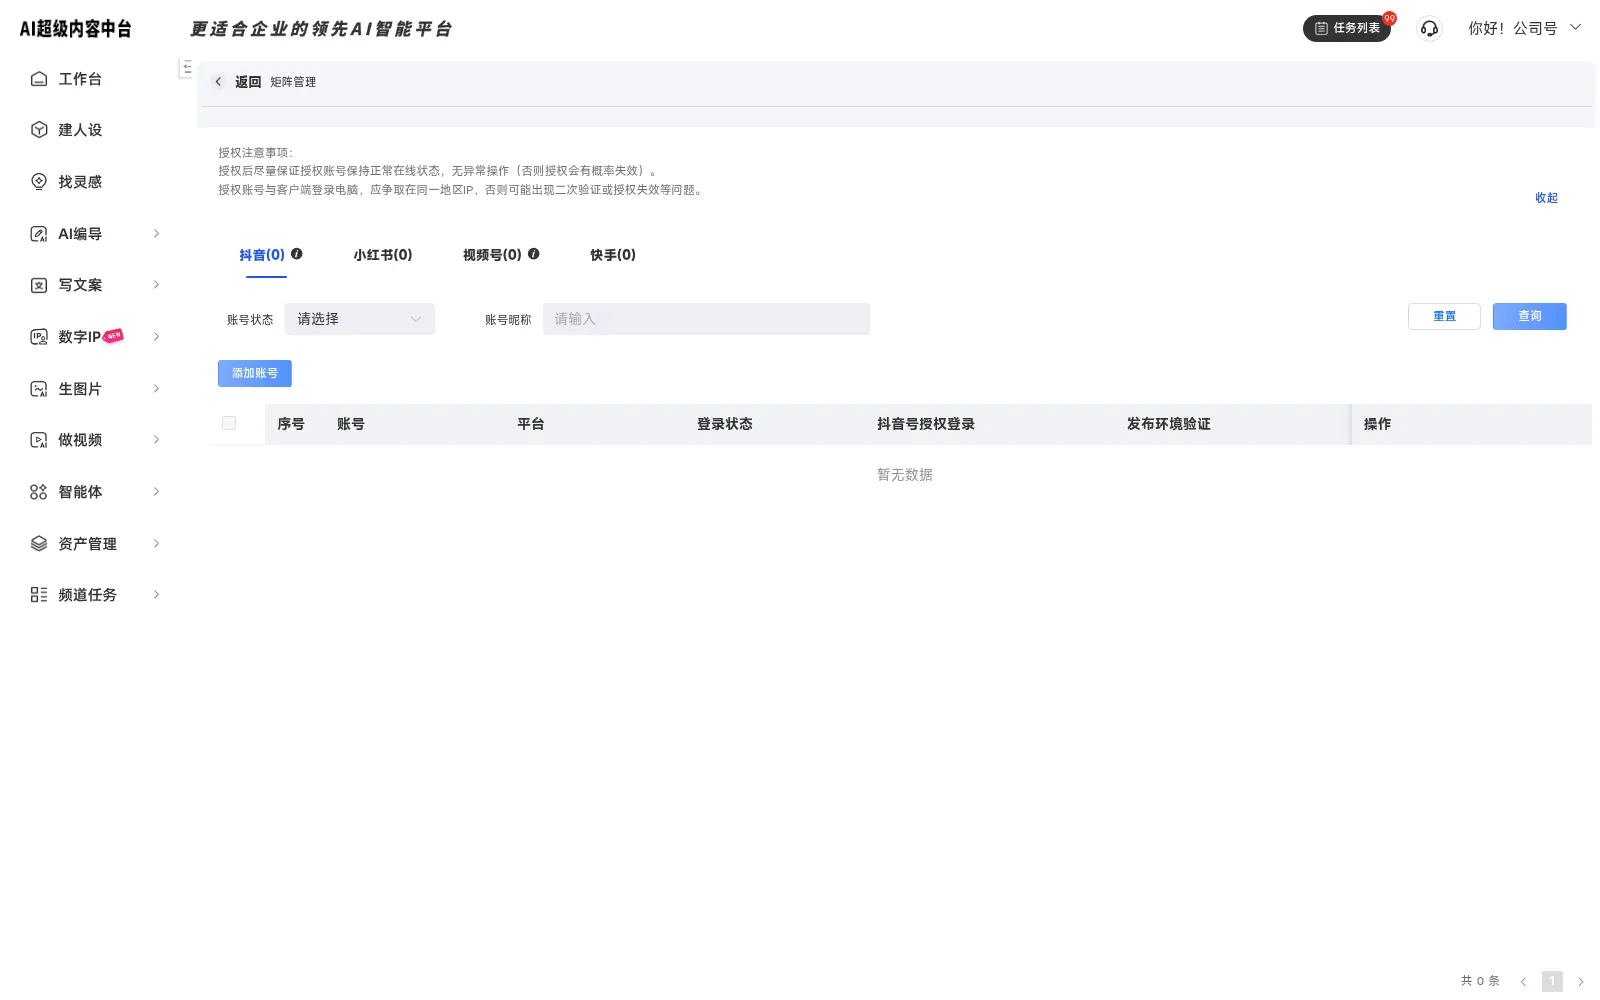This screenshot has width=1600, height=1000.
Task: Click the 查询 search button
Action: pos(1530,316)
